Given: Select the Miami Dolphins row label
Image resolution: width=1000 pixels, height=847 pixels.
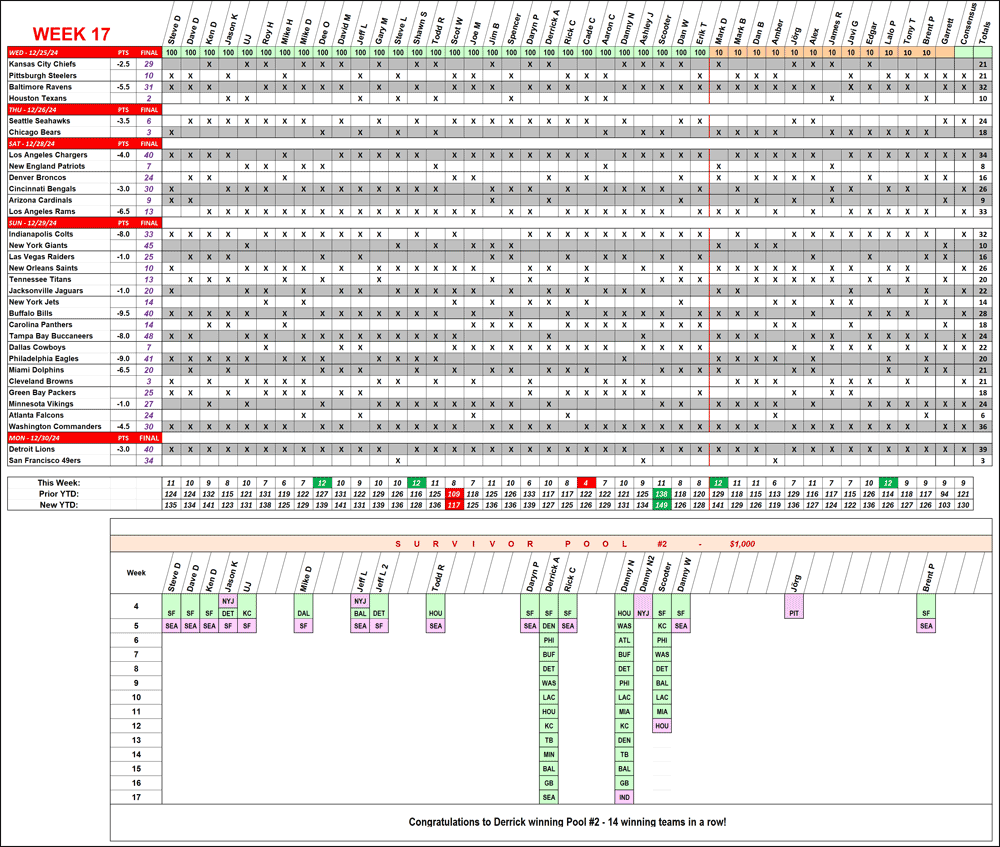Looking at the screenshot, I should tap(36, 370).
